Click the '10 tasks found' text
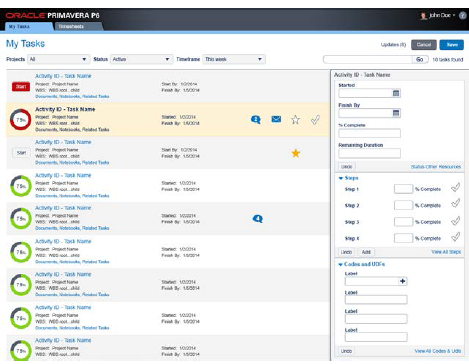Screen dimensions: 469x364 pyautogui.click(x=448, y=59)
